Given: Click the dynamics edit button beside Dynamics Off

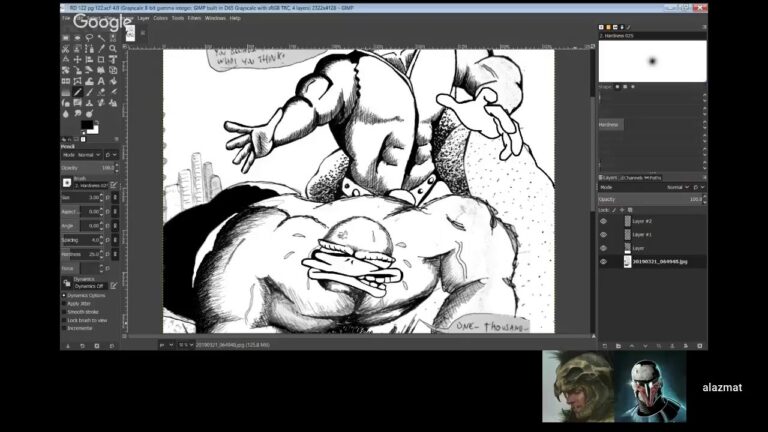Looking at the screenshot, I should (114, 286).
